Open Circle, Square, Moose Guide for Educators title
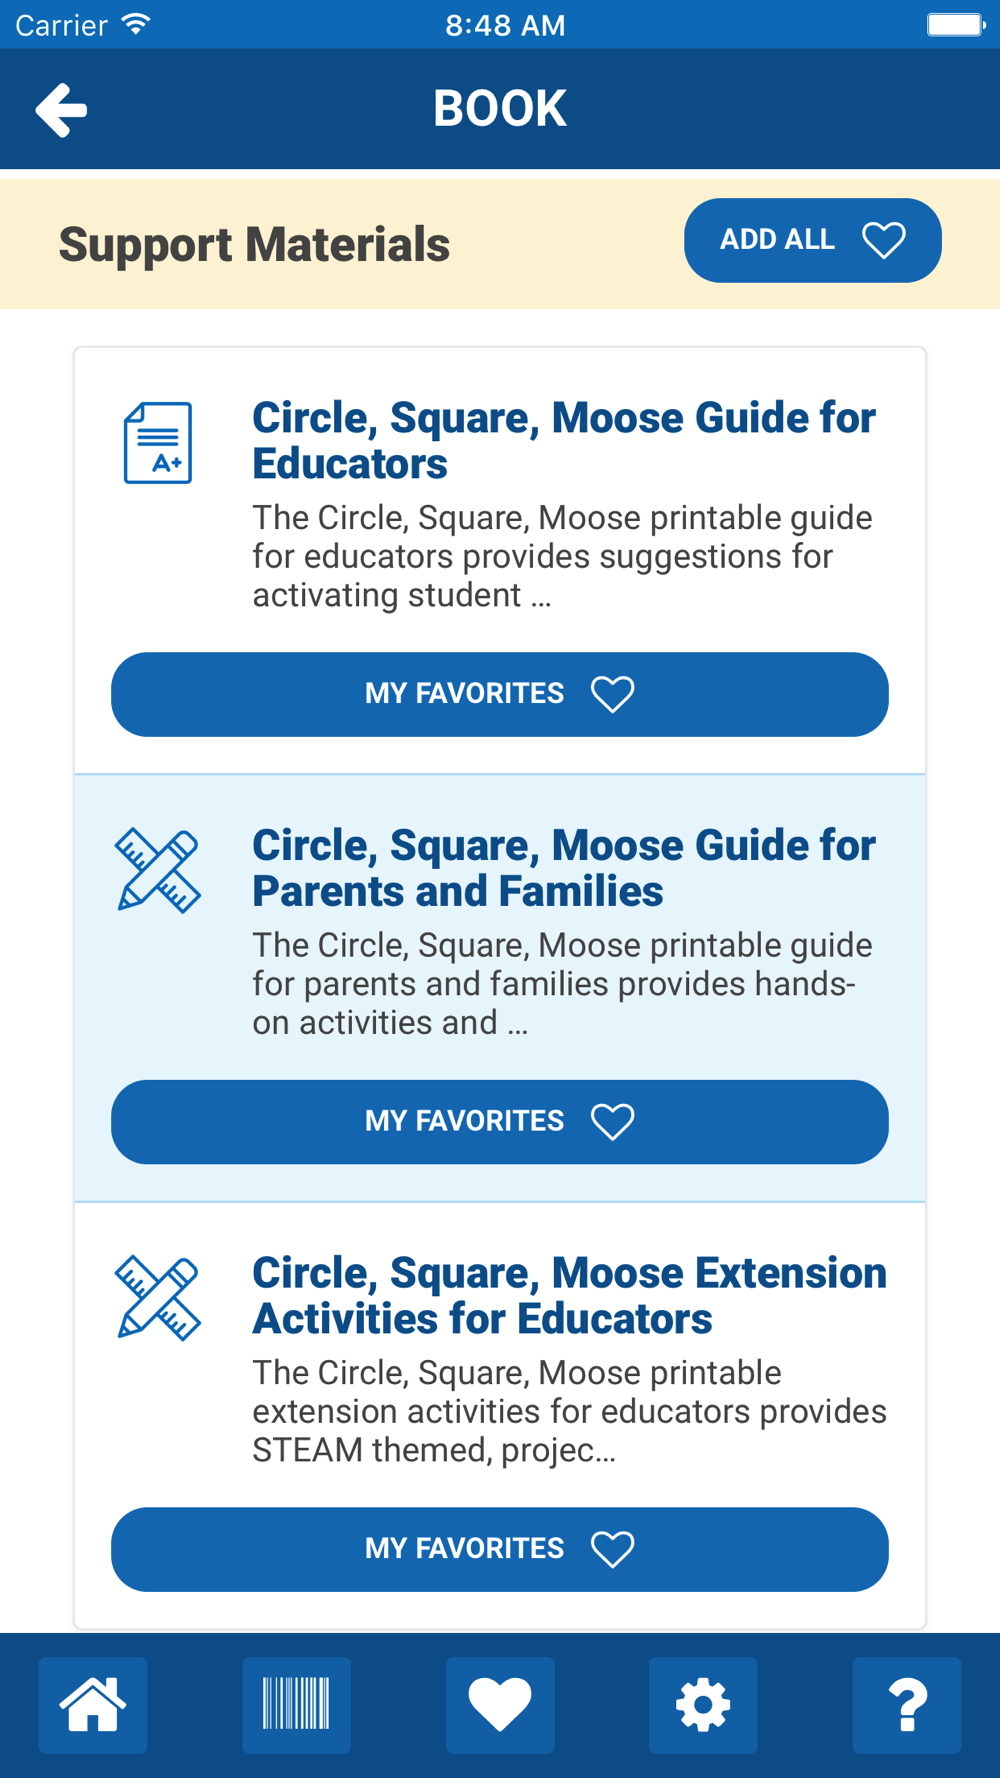 click(564, 440)
